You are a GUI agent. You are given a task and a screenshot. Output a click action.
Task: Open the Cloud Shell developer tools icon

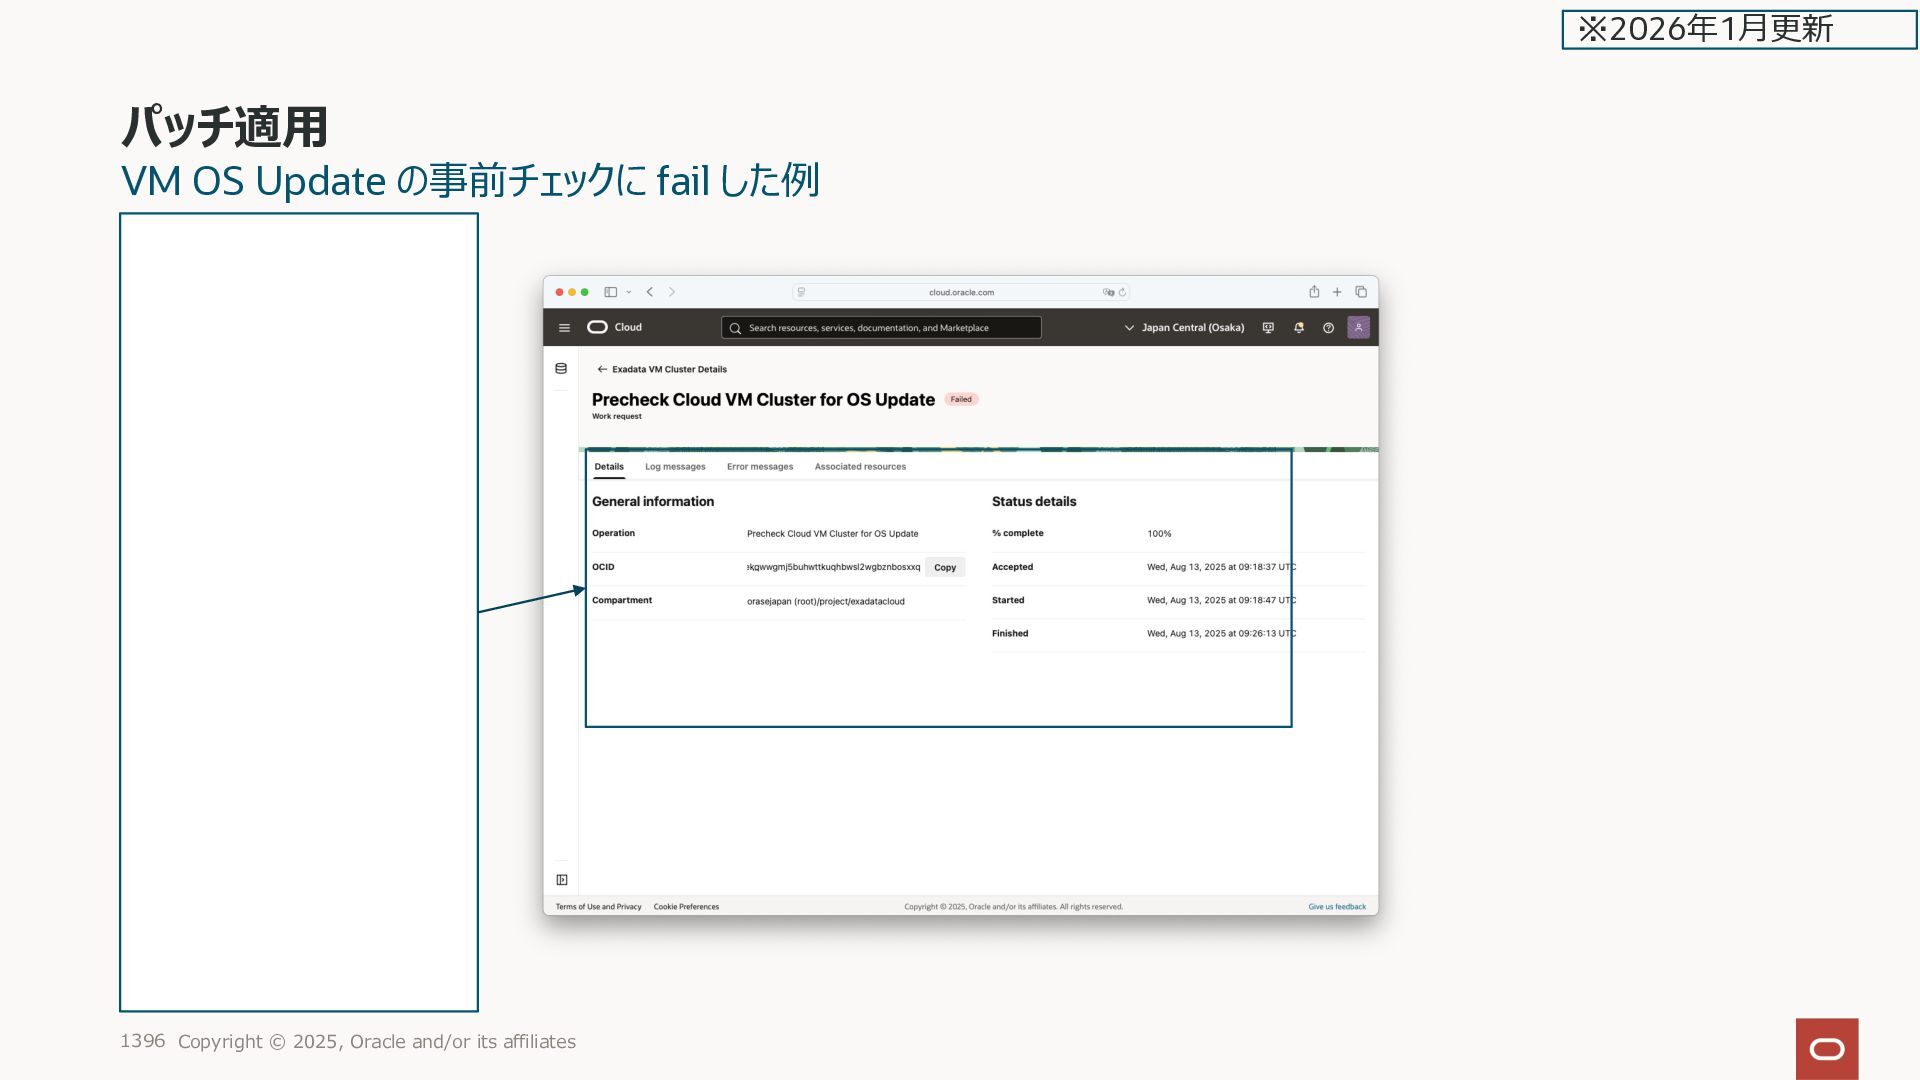click(1268, 328)
